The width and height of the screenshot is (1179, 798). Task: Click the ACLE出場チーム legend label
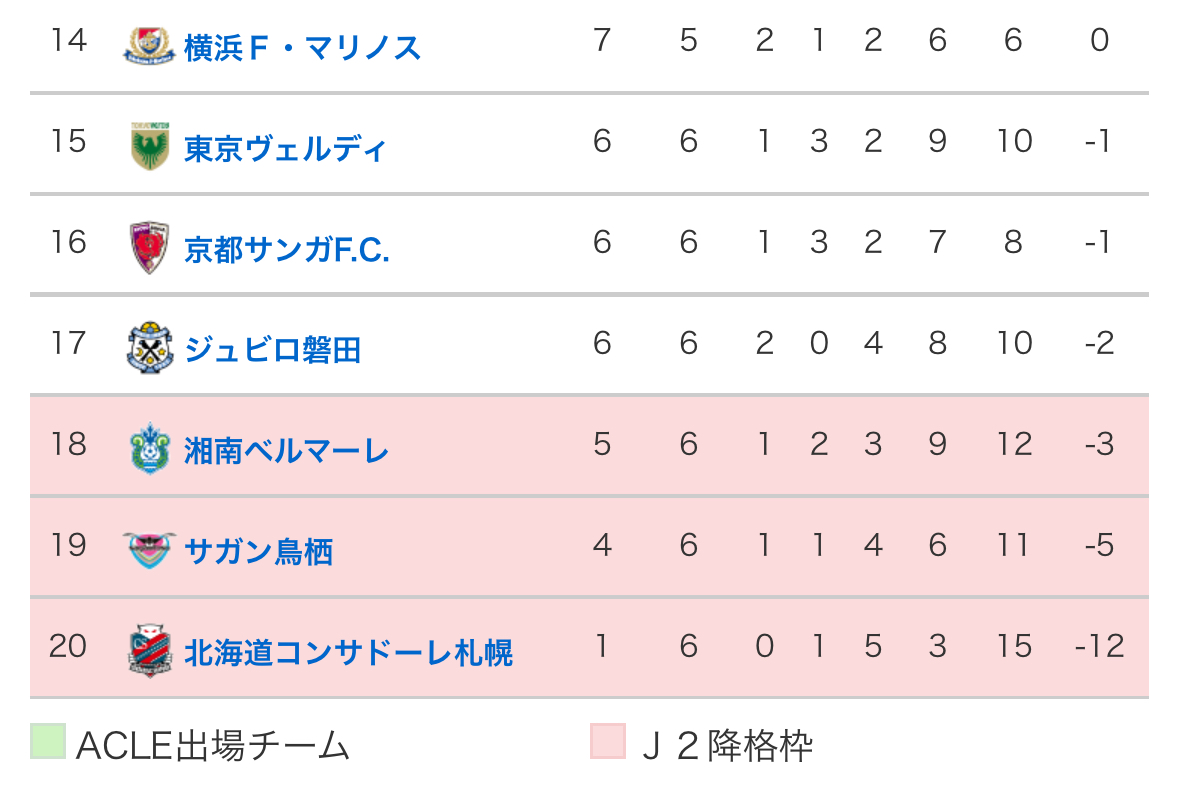point(213,745)
